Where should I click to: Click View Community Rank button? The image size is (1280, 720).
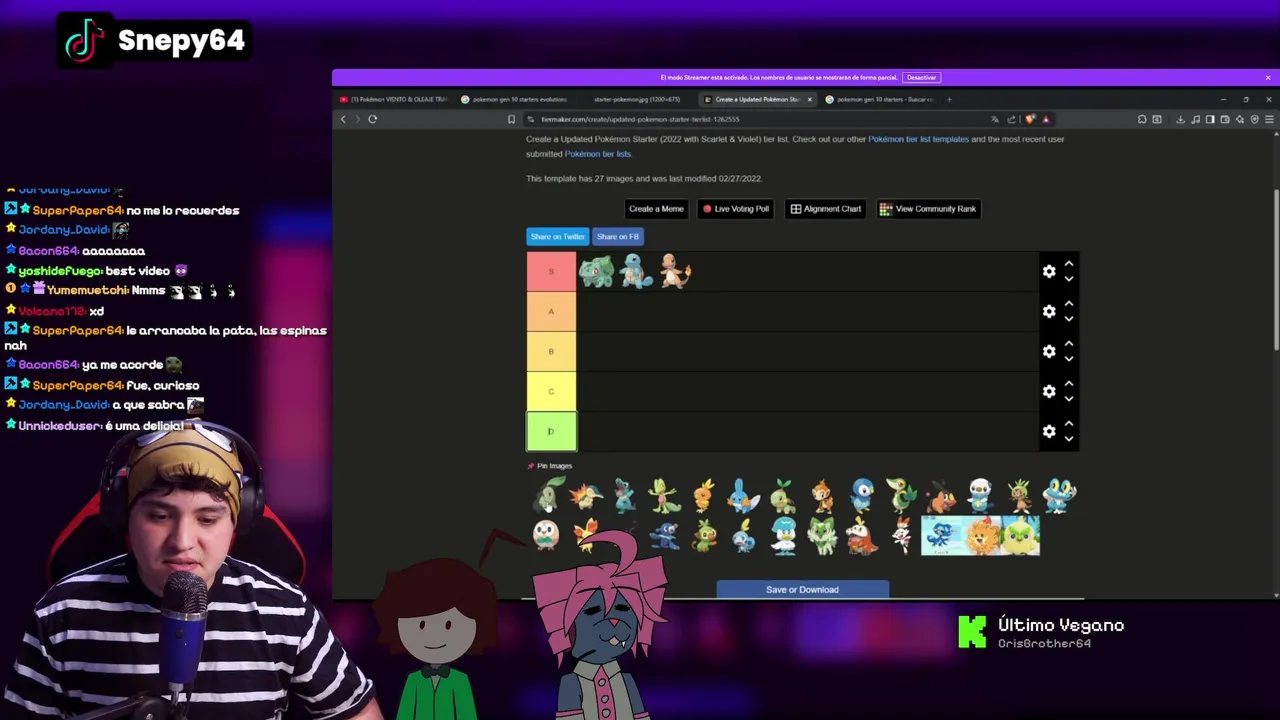[x=928, y=209]
